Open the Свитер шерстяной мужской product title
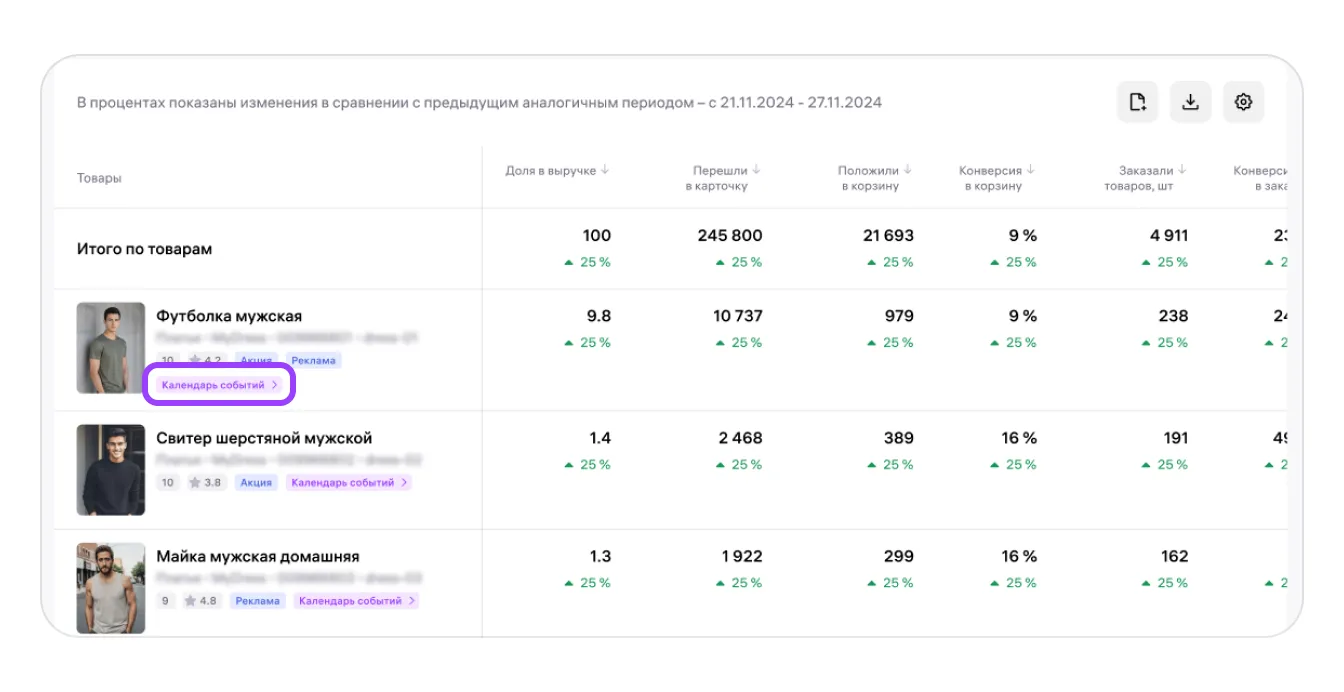 point(264,438)
